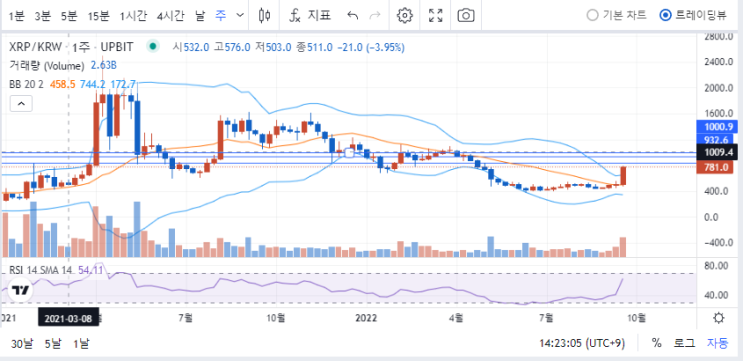
Task: Open the candlestick chart type selector
Action: pos(265,15)
